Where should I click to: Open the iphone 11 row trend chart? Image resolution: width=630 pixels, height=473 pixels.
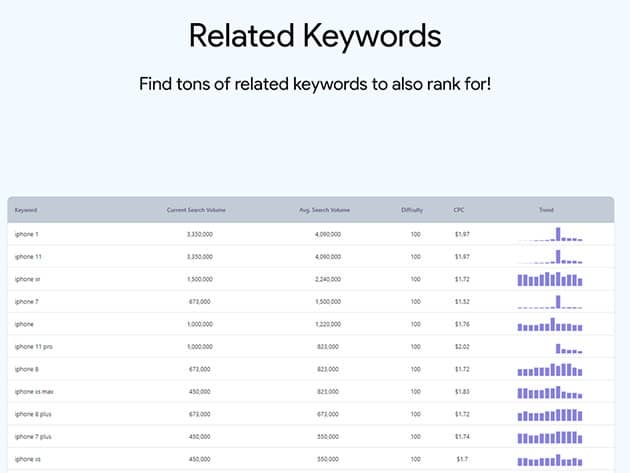coord(550,257)
